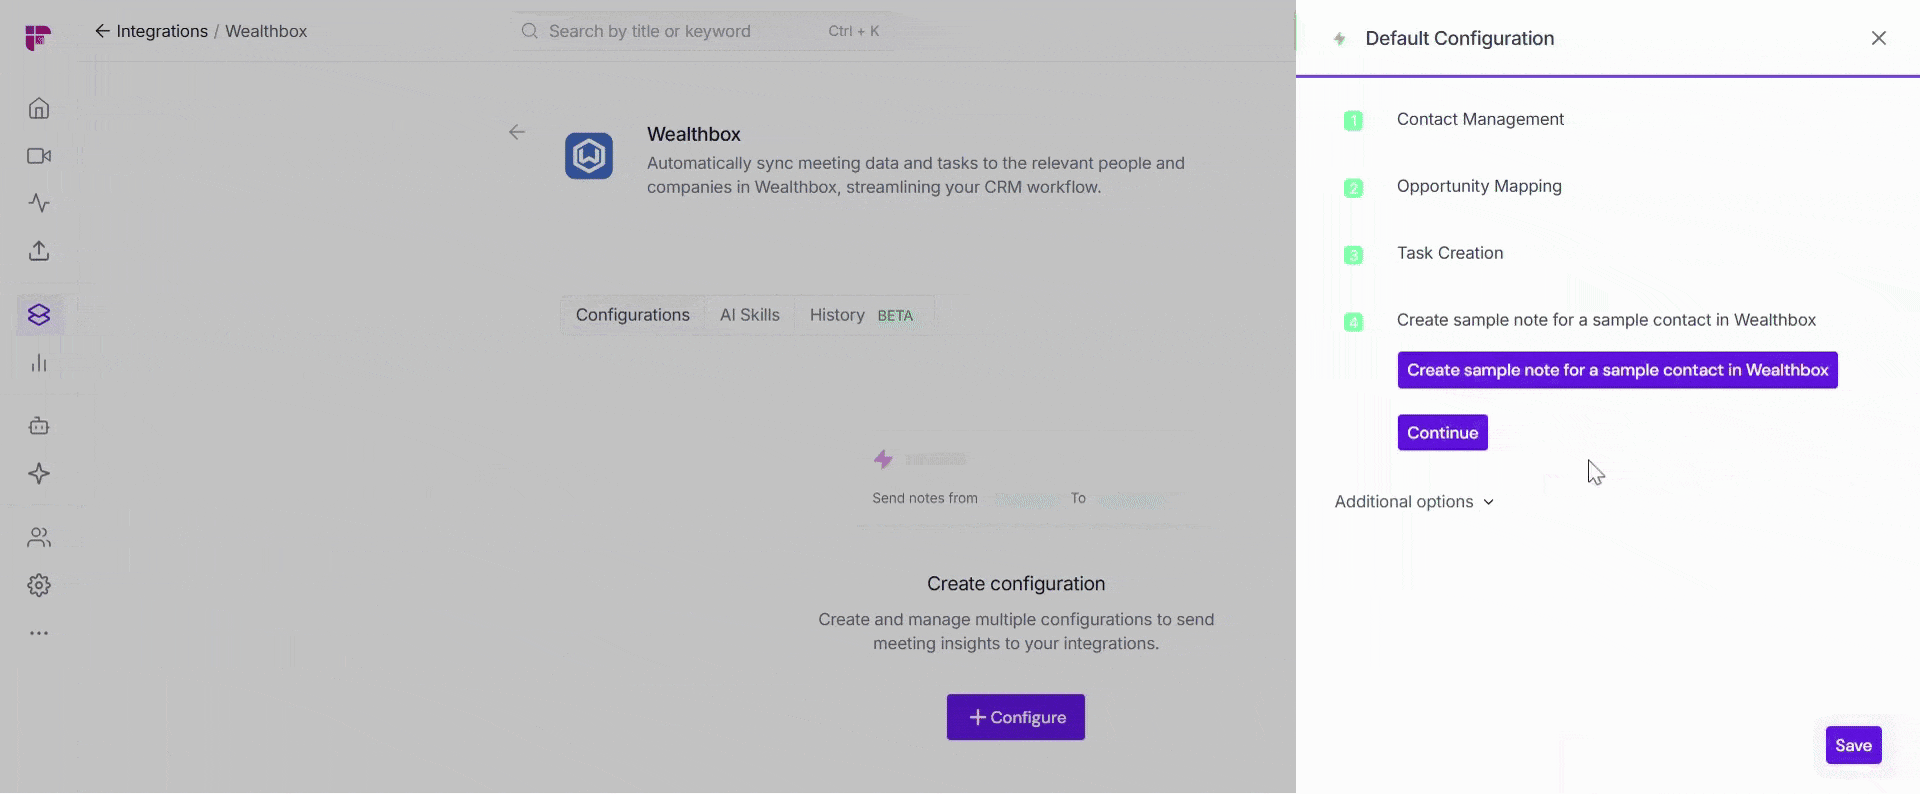Click the Send notes from label
This screenshot has width=1920, height=794.
click(925, 498)
